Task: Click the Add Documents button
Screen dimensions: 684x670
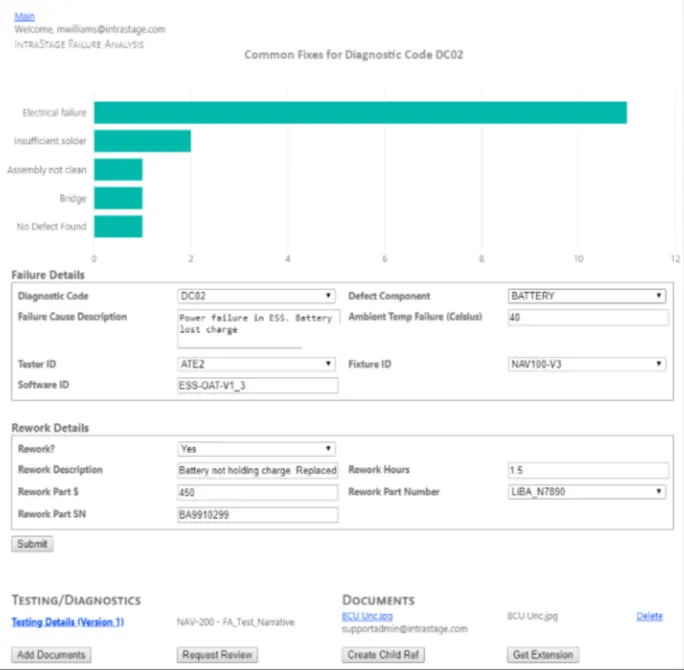Action: [51, 655]
